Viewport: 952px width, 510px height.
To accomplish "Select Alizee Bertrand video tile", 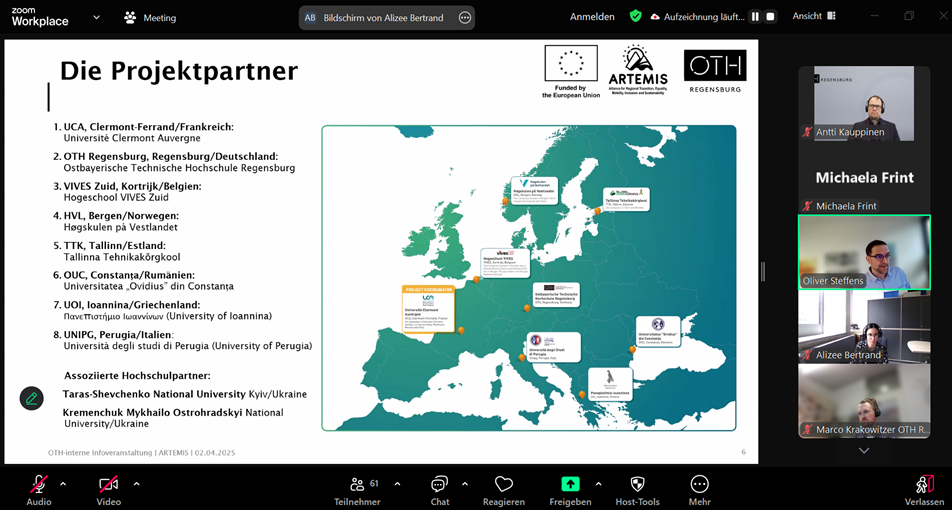I will pos(864,327).
